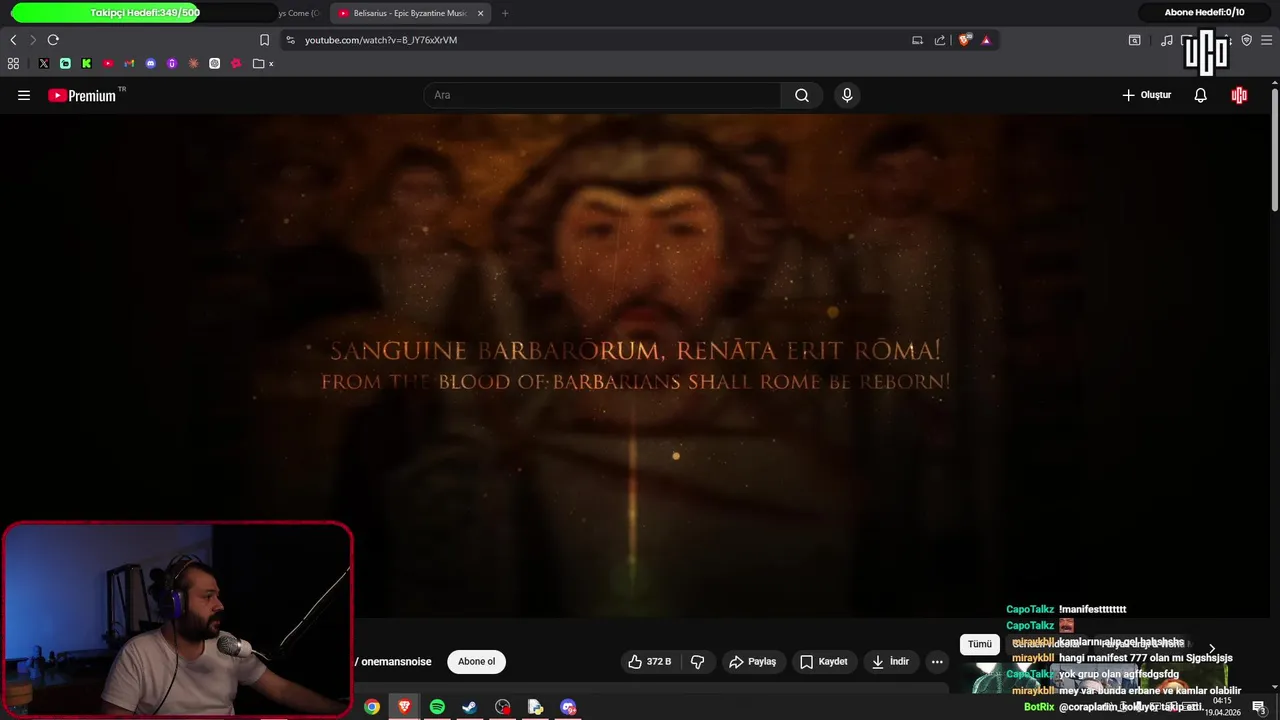Open the three-dot more actions menu

pos(937,662)
